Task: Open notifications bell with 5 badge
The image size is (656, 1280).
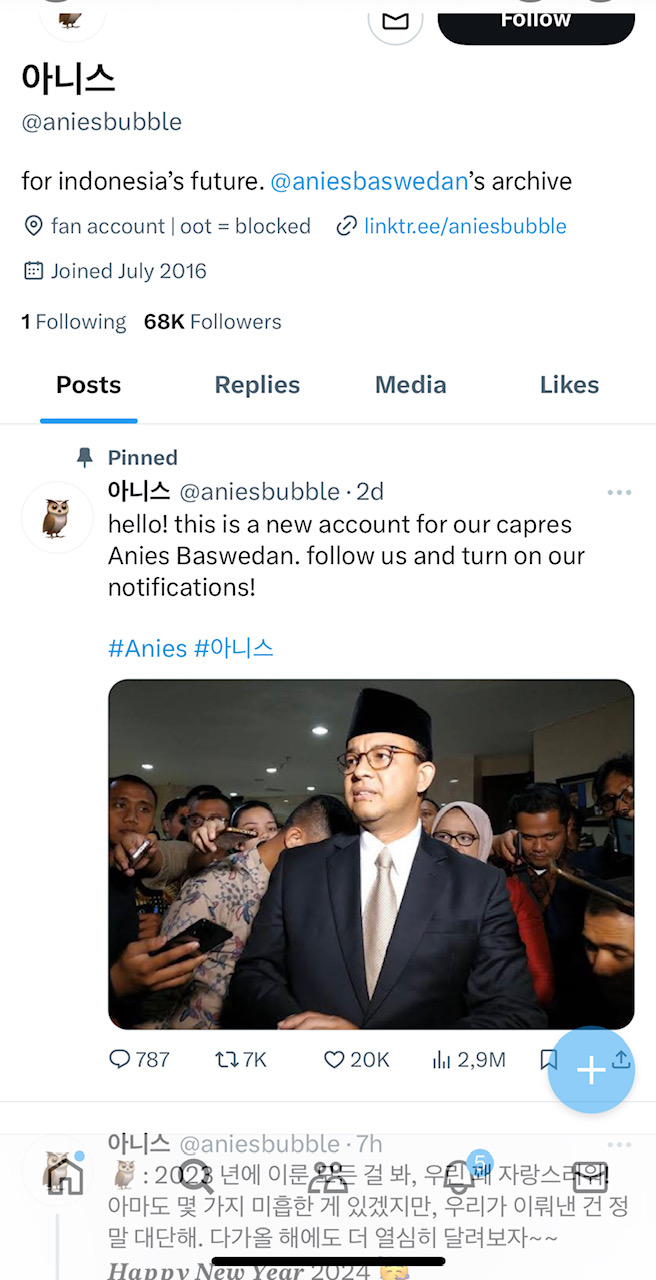Action: click(x=460, y=1174)
